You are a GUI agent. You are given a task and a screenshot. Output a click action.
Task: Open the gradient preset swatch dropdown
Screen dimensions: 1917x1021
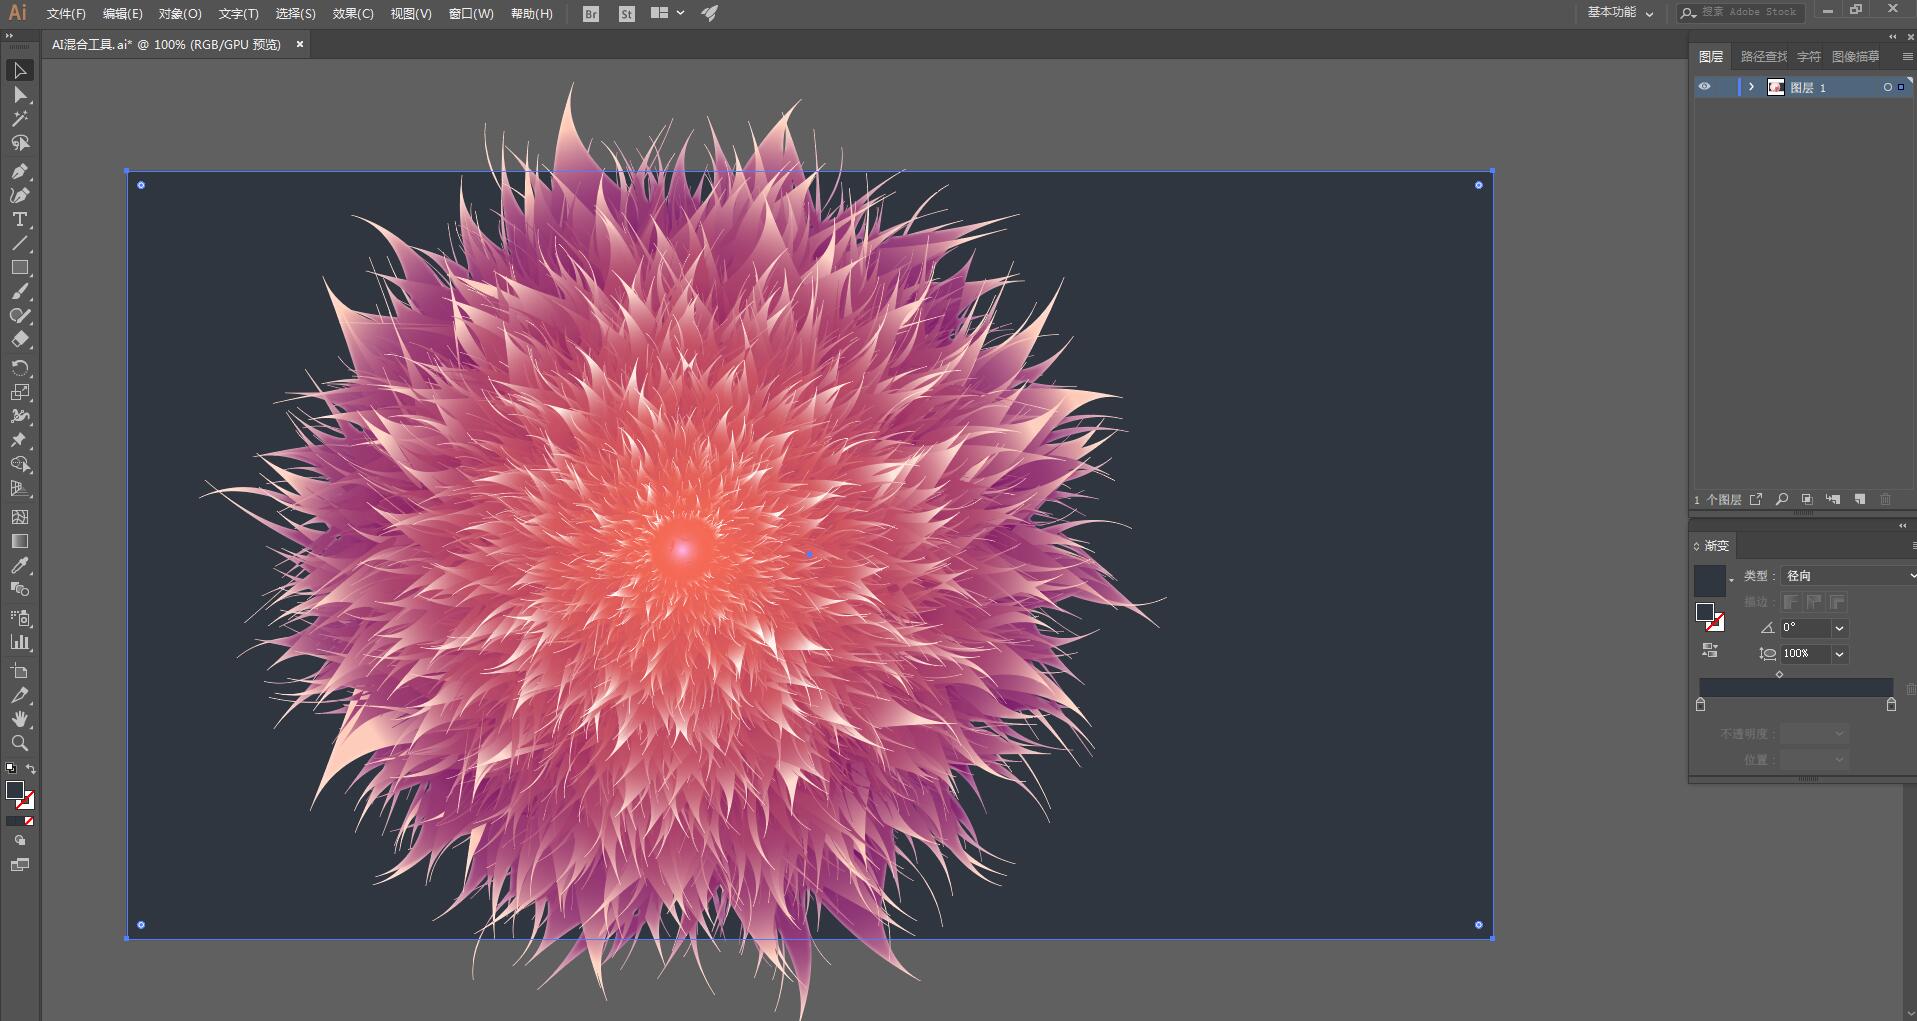[1731, 581]
